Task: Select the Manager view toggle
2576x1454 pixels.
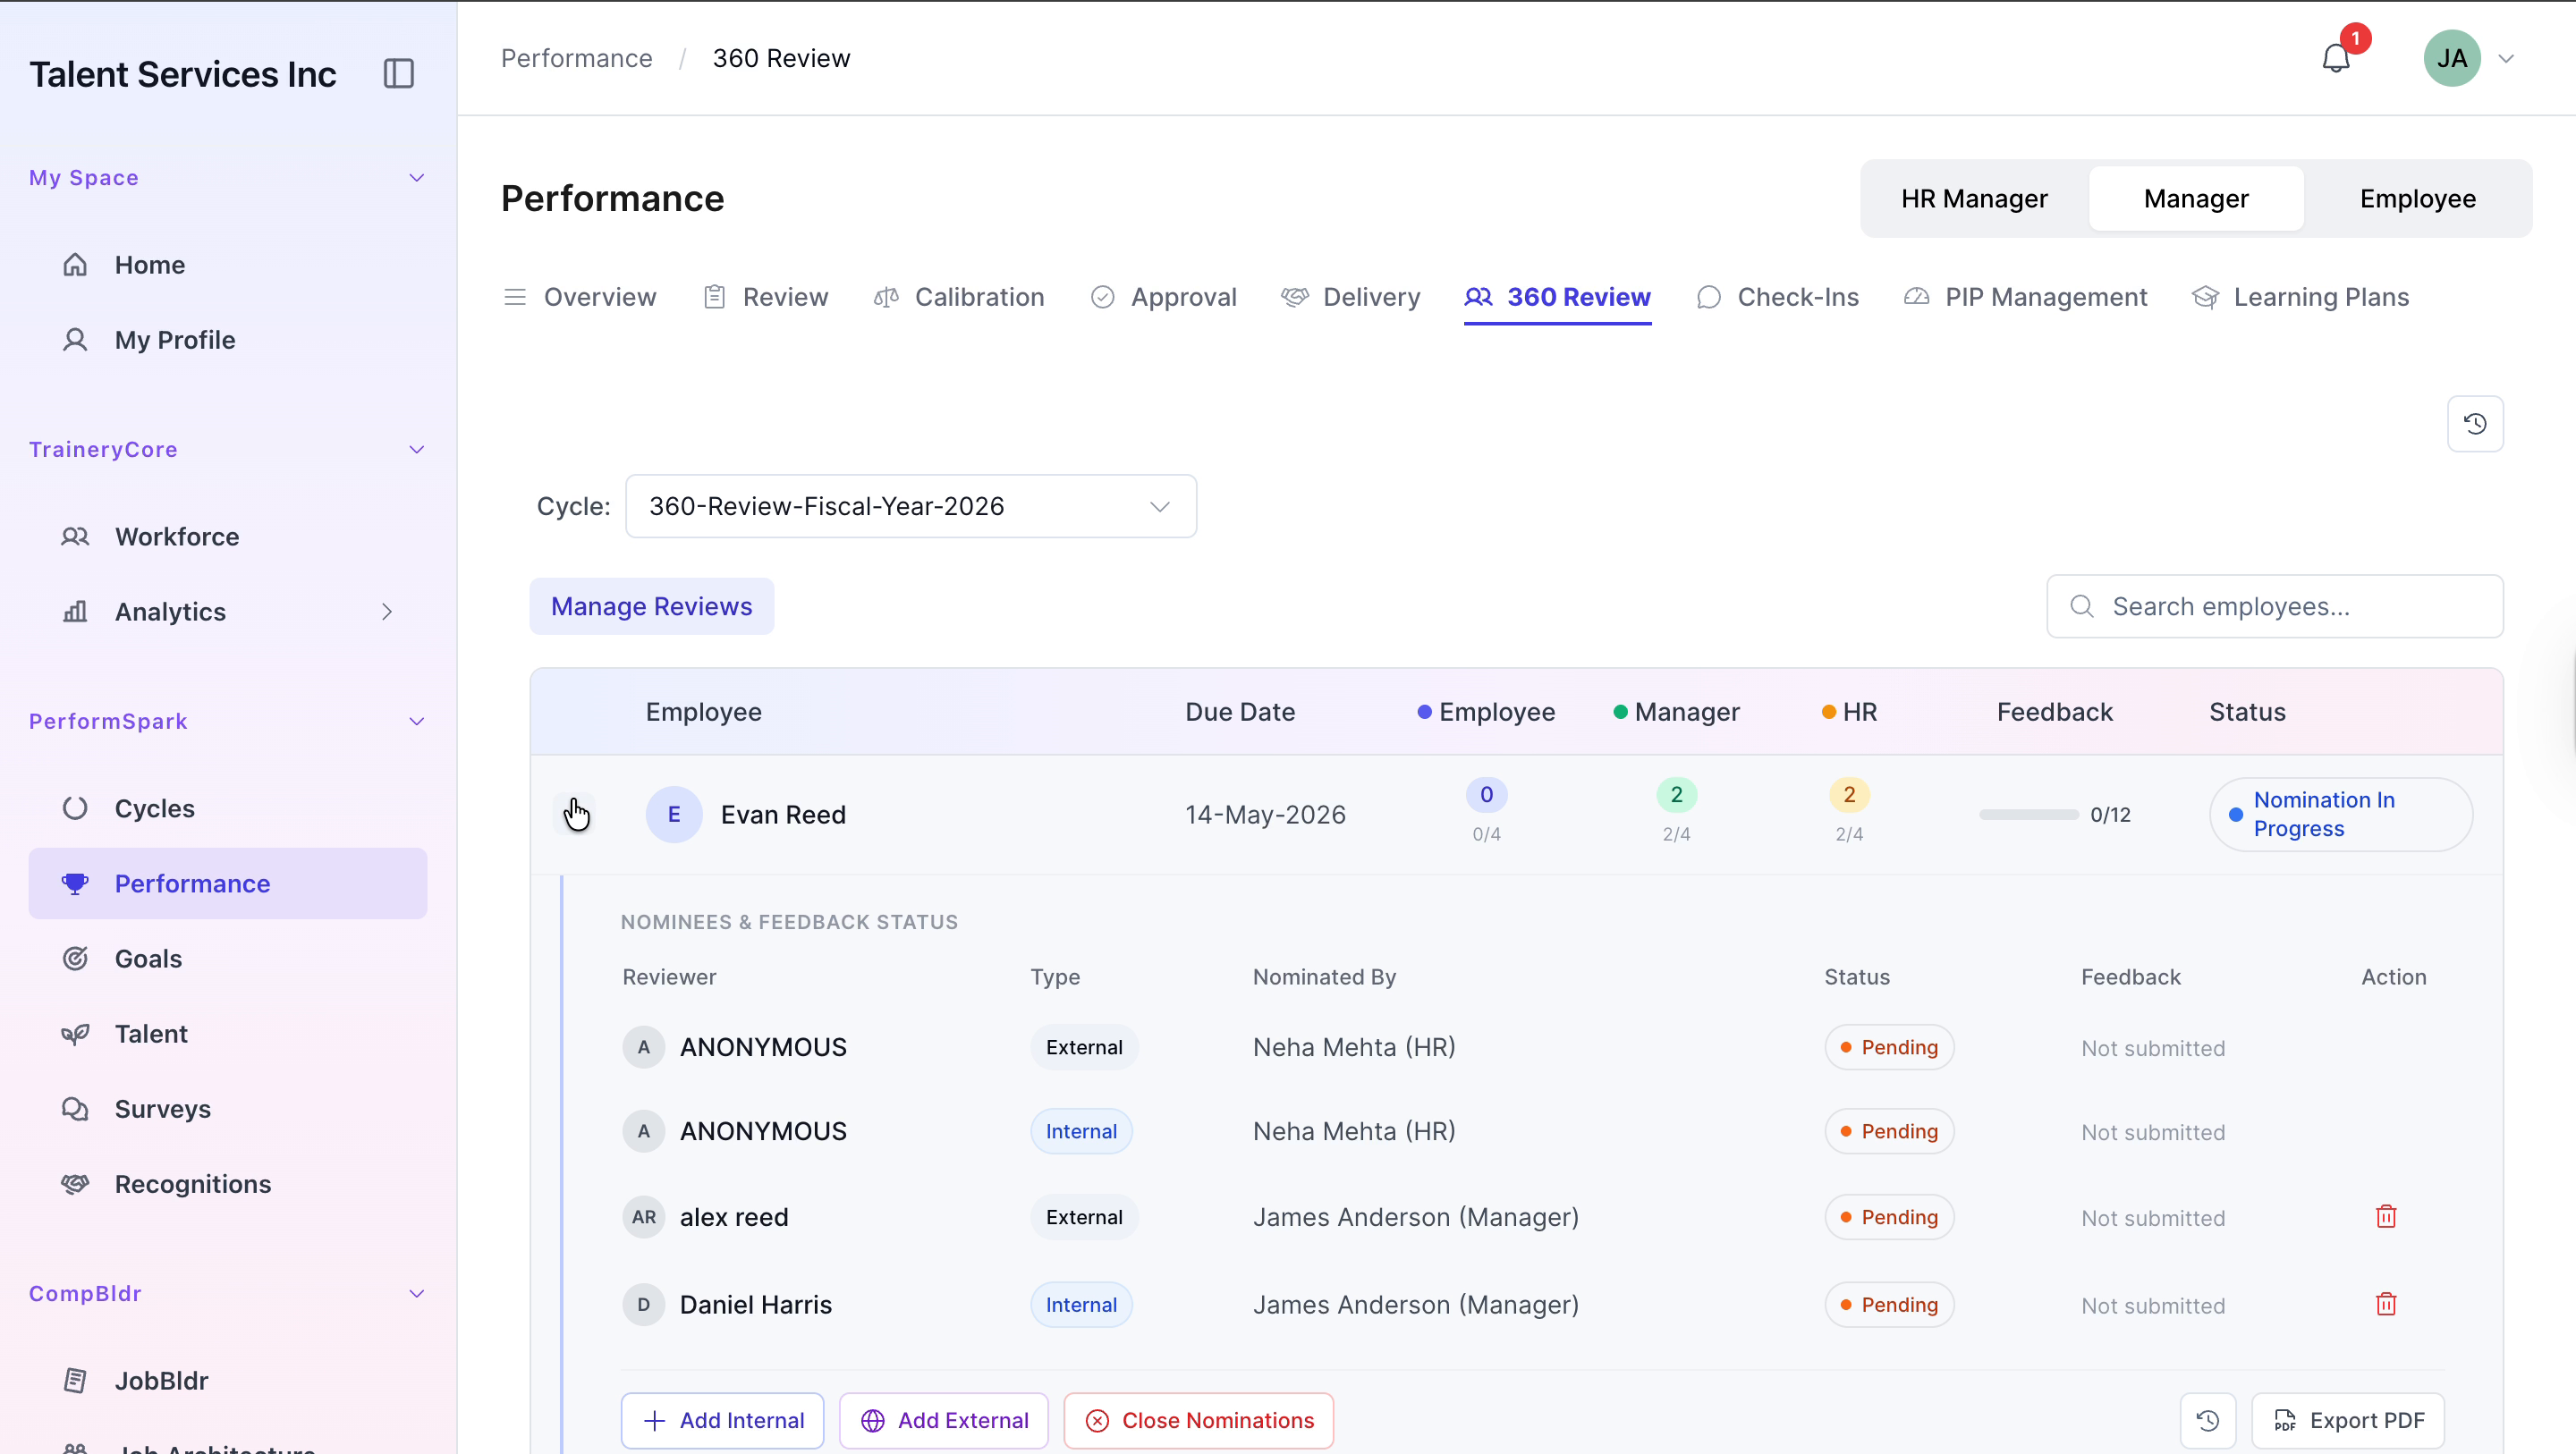Action: (2196, 199)
